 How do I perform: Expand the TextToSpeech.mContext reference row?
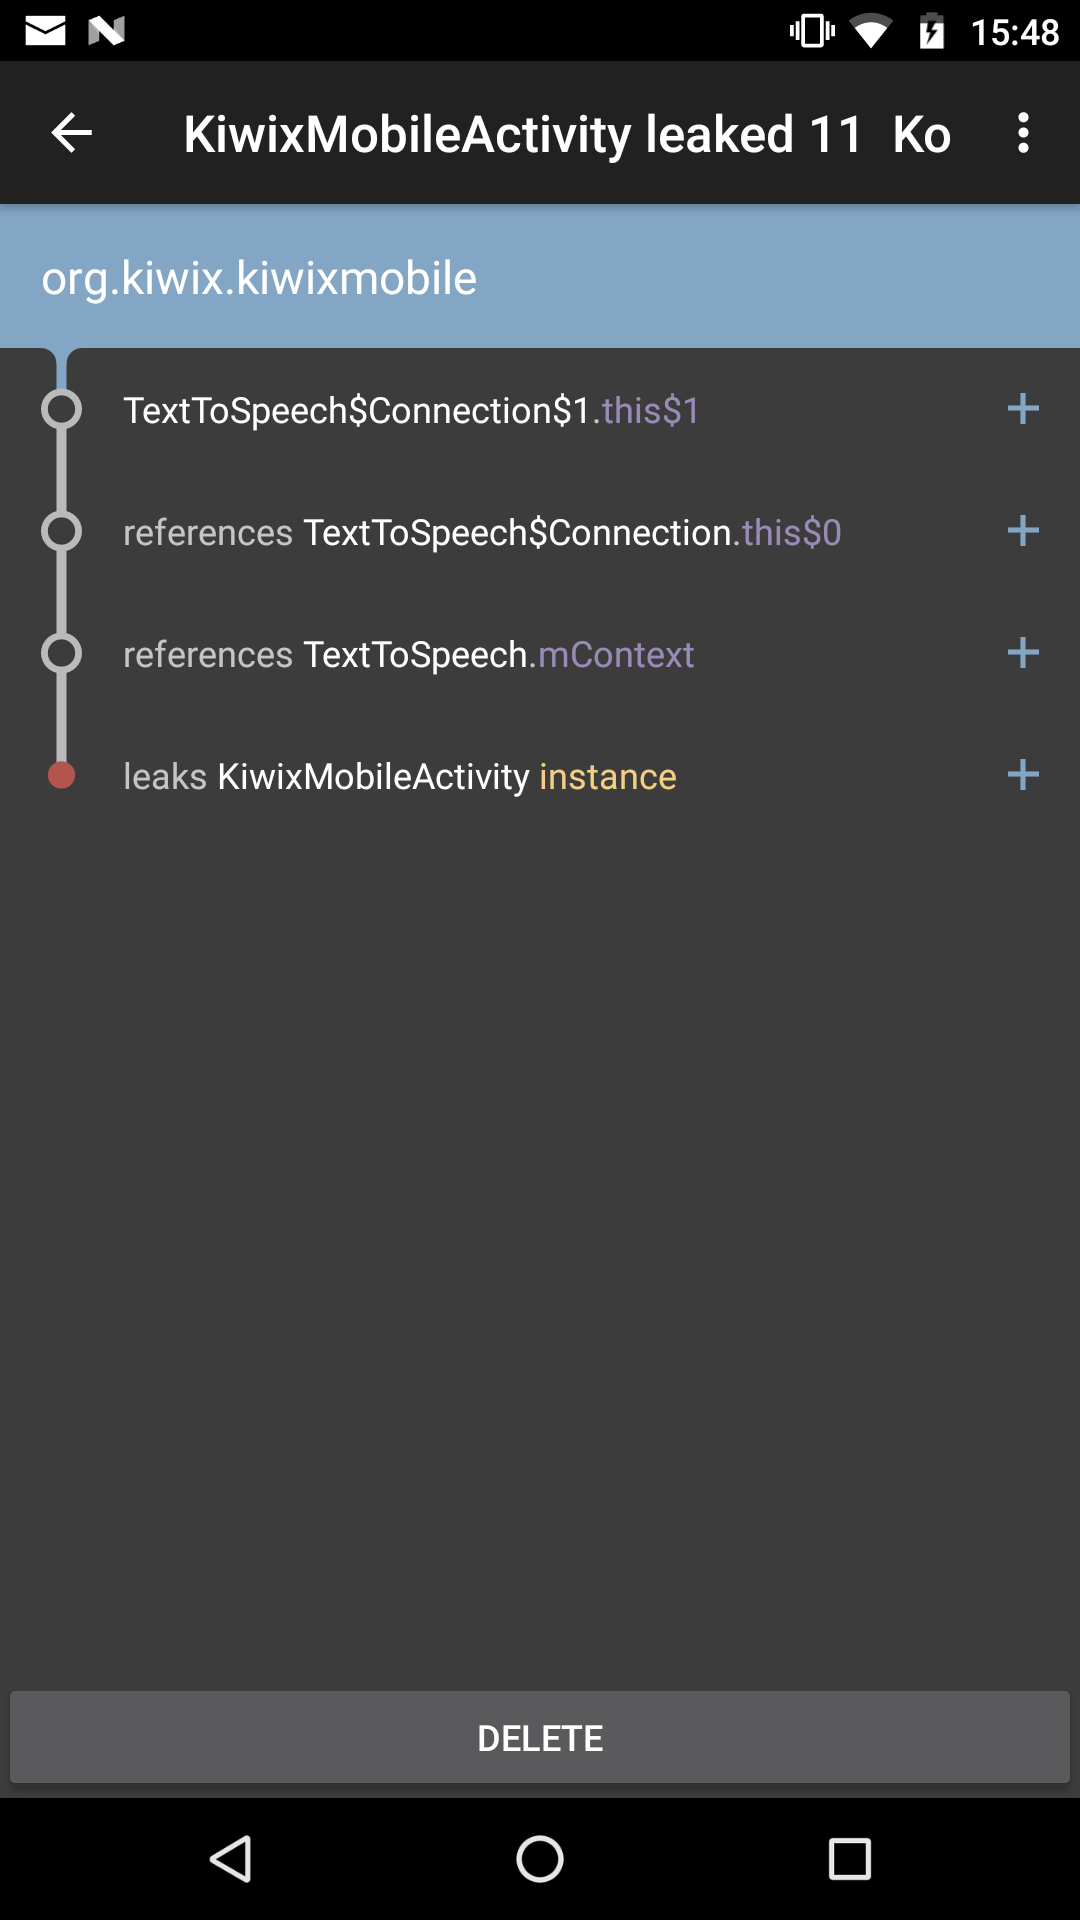tap(1022, 653)
